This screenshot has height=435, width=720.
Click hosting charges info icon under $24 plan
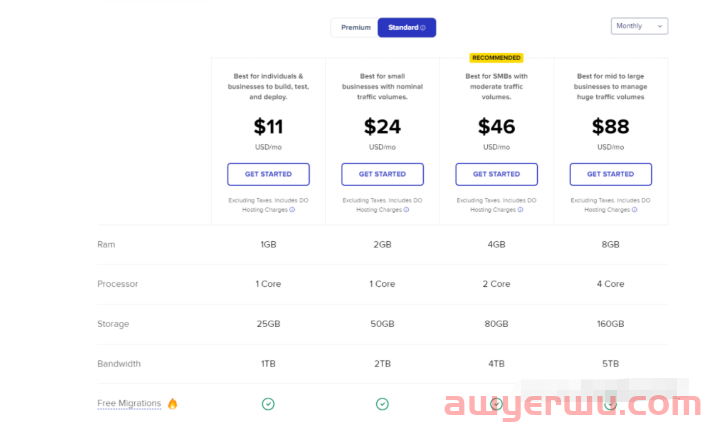pos(406,210)
